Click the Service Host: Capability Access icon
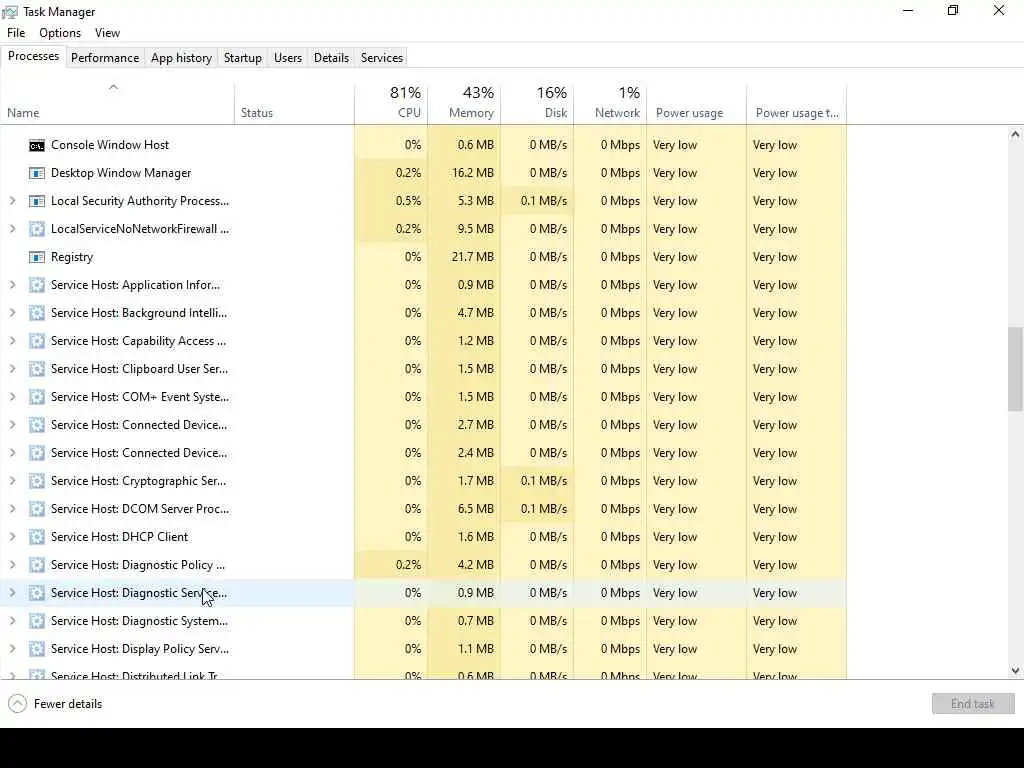Viewport: 1024px width, 768px height. 37,342
